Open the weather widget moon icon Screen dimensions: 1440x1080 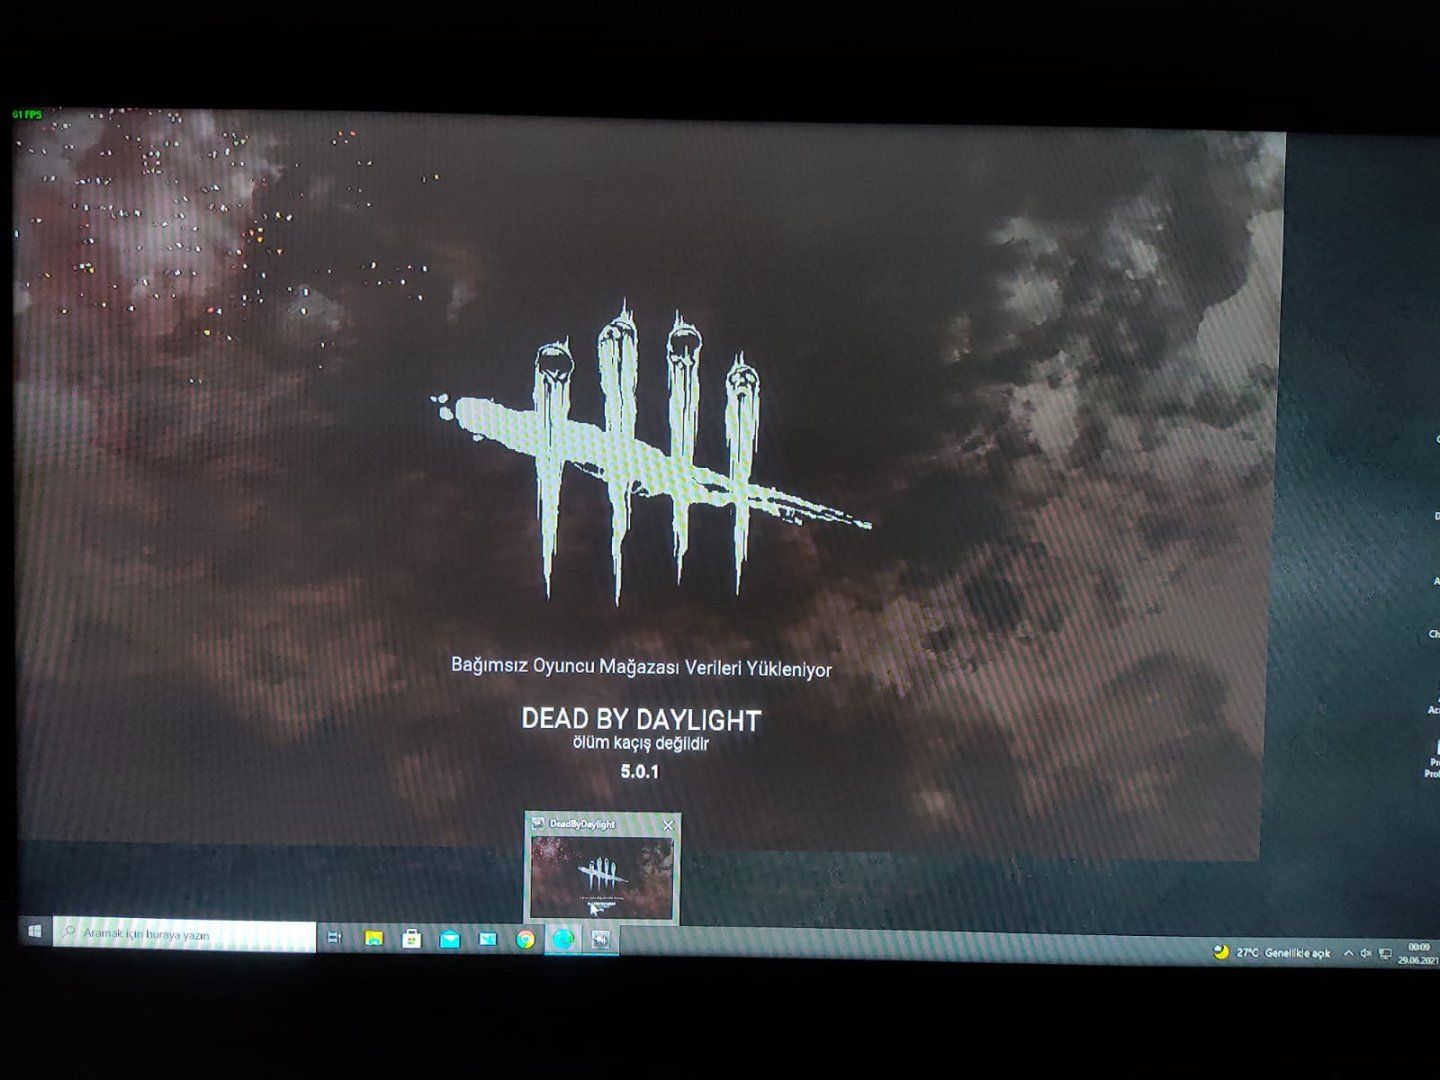click(1220, 952)
